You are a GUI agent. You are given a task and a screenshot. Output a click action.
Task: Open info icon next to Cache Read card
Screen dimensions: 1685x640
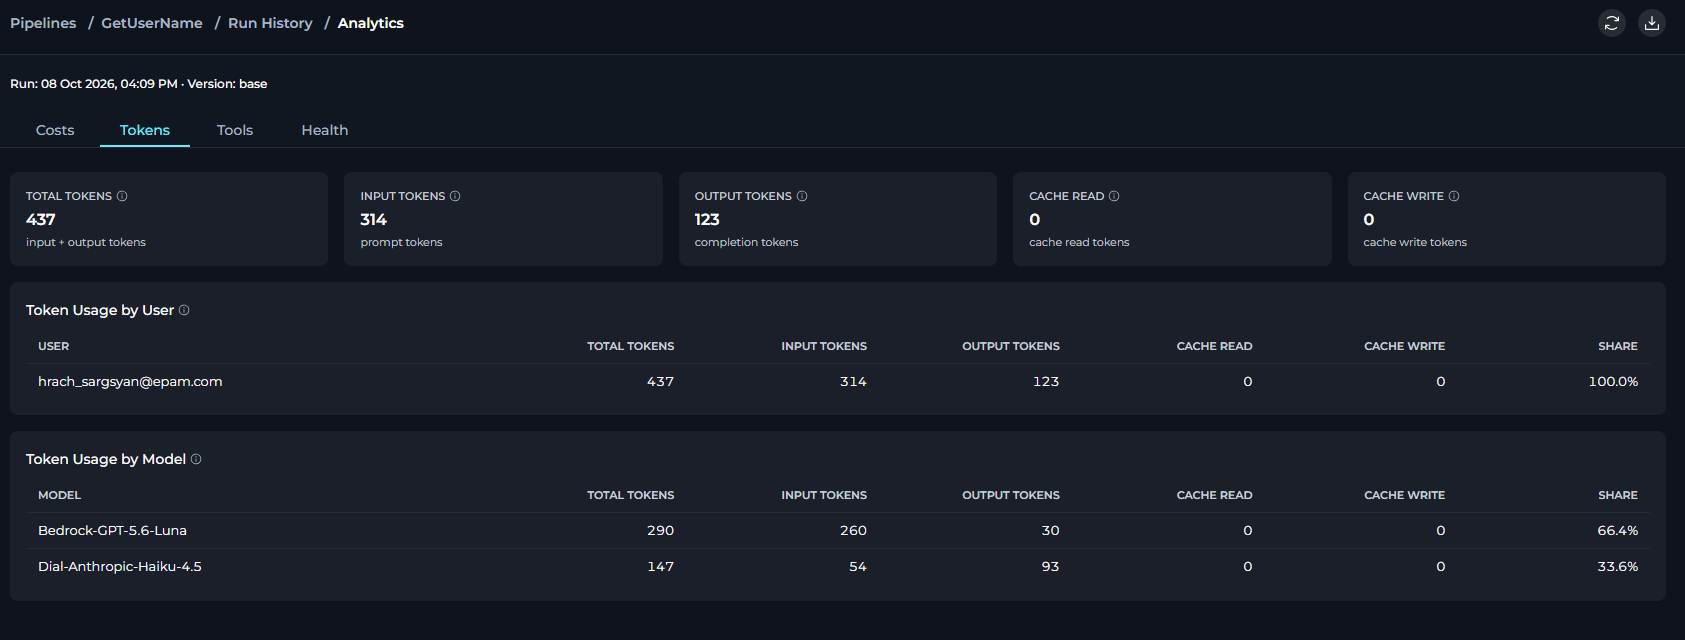tap(1114, 196)
